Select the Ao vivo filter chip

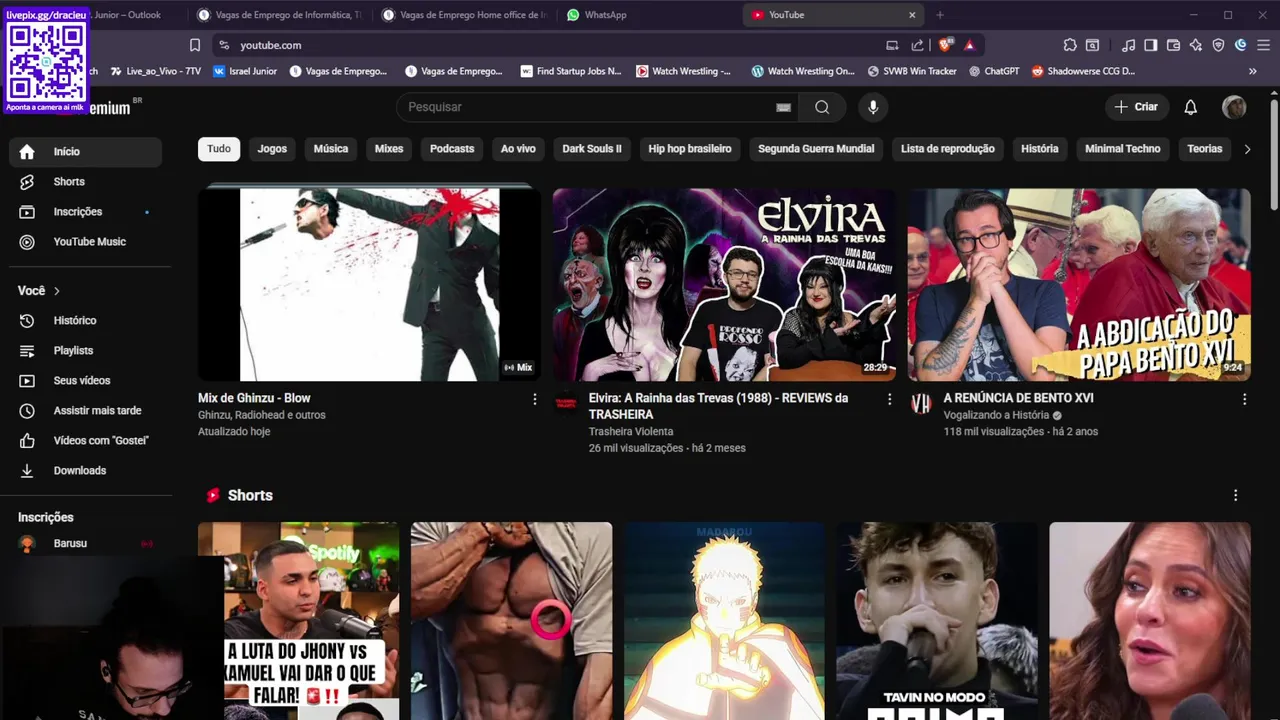[x=518, y=149]
